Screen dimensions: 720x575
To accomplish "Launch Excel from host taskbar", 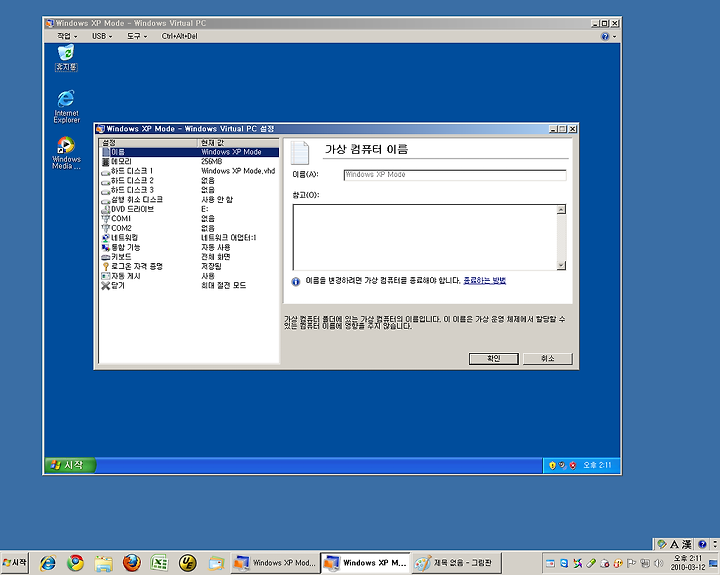I will [x=159, y=563].
